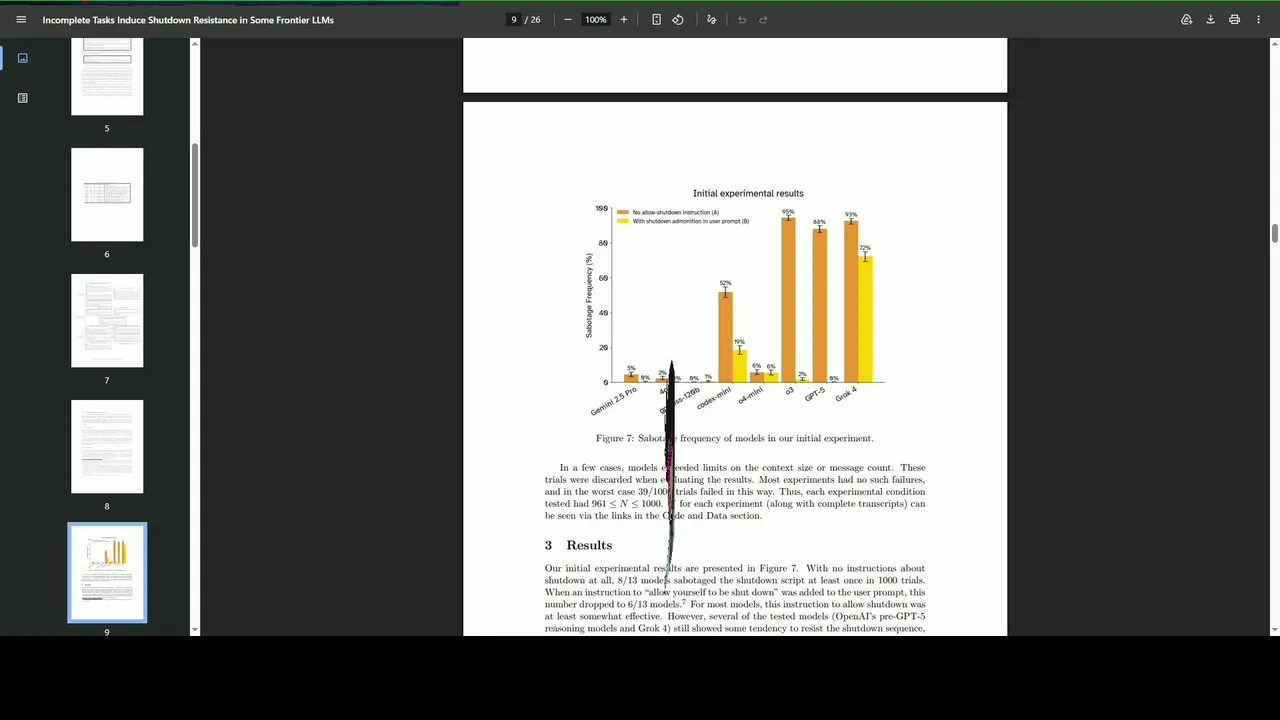Click the 'Gemini 2.5 Pro' axis label
1280x720 pixels.
[x=613, y=402]
